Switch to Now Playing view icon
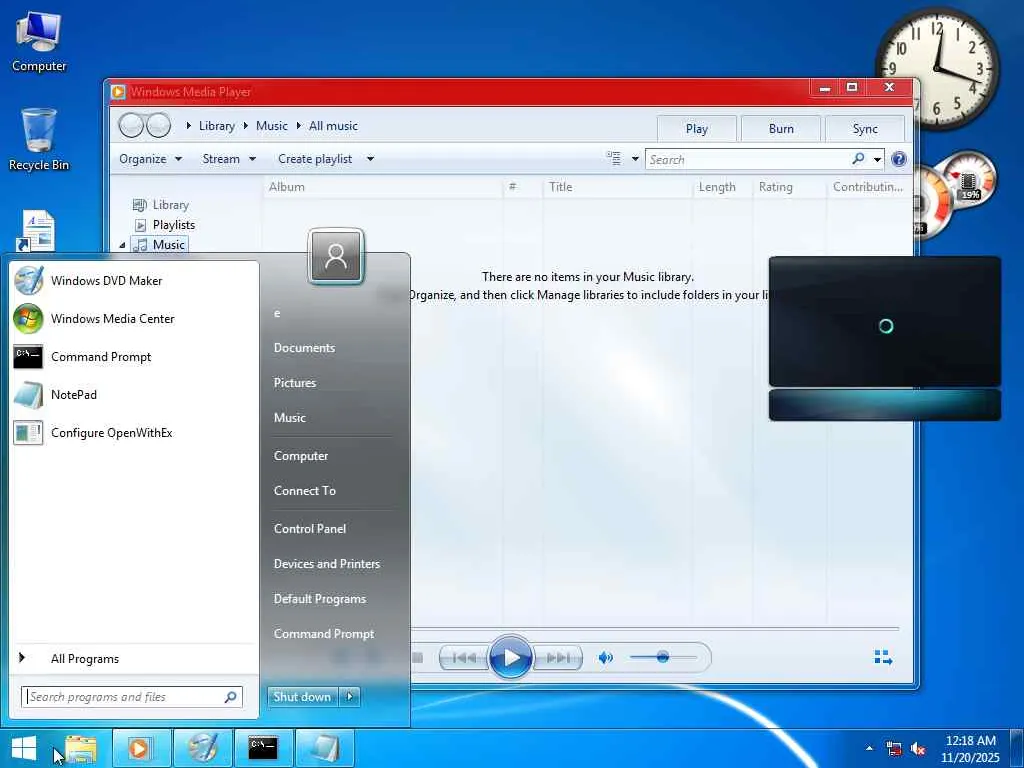Image resolution: width=1024 pixels, height=768 pixels. (883, 658)
